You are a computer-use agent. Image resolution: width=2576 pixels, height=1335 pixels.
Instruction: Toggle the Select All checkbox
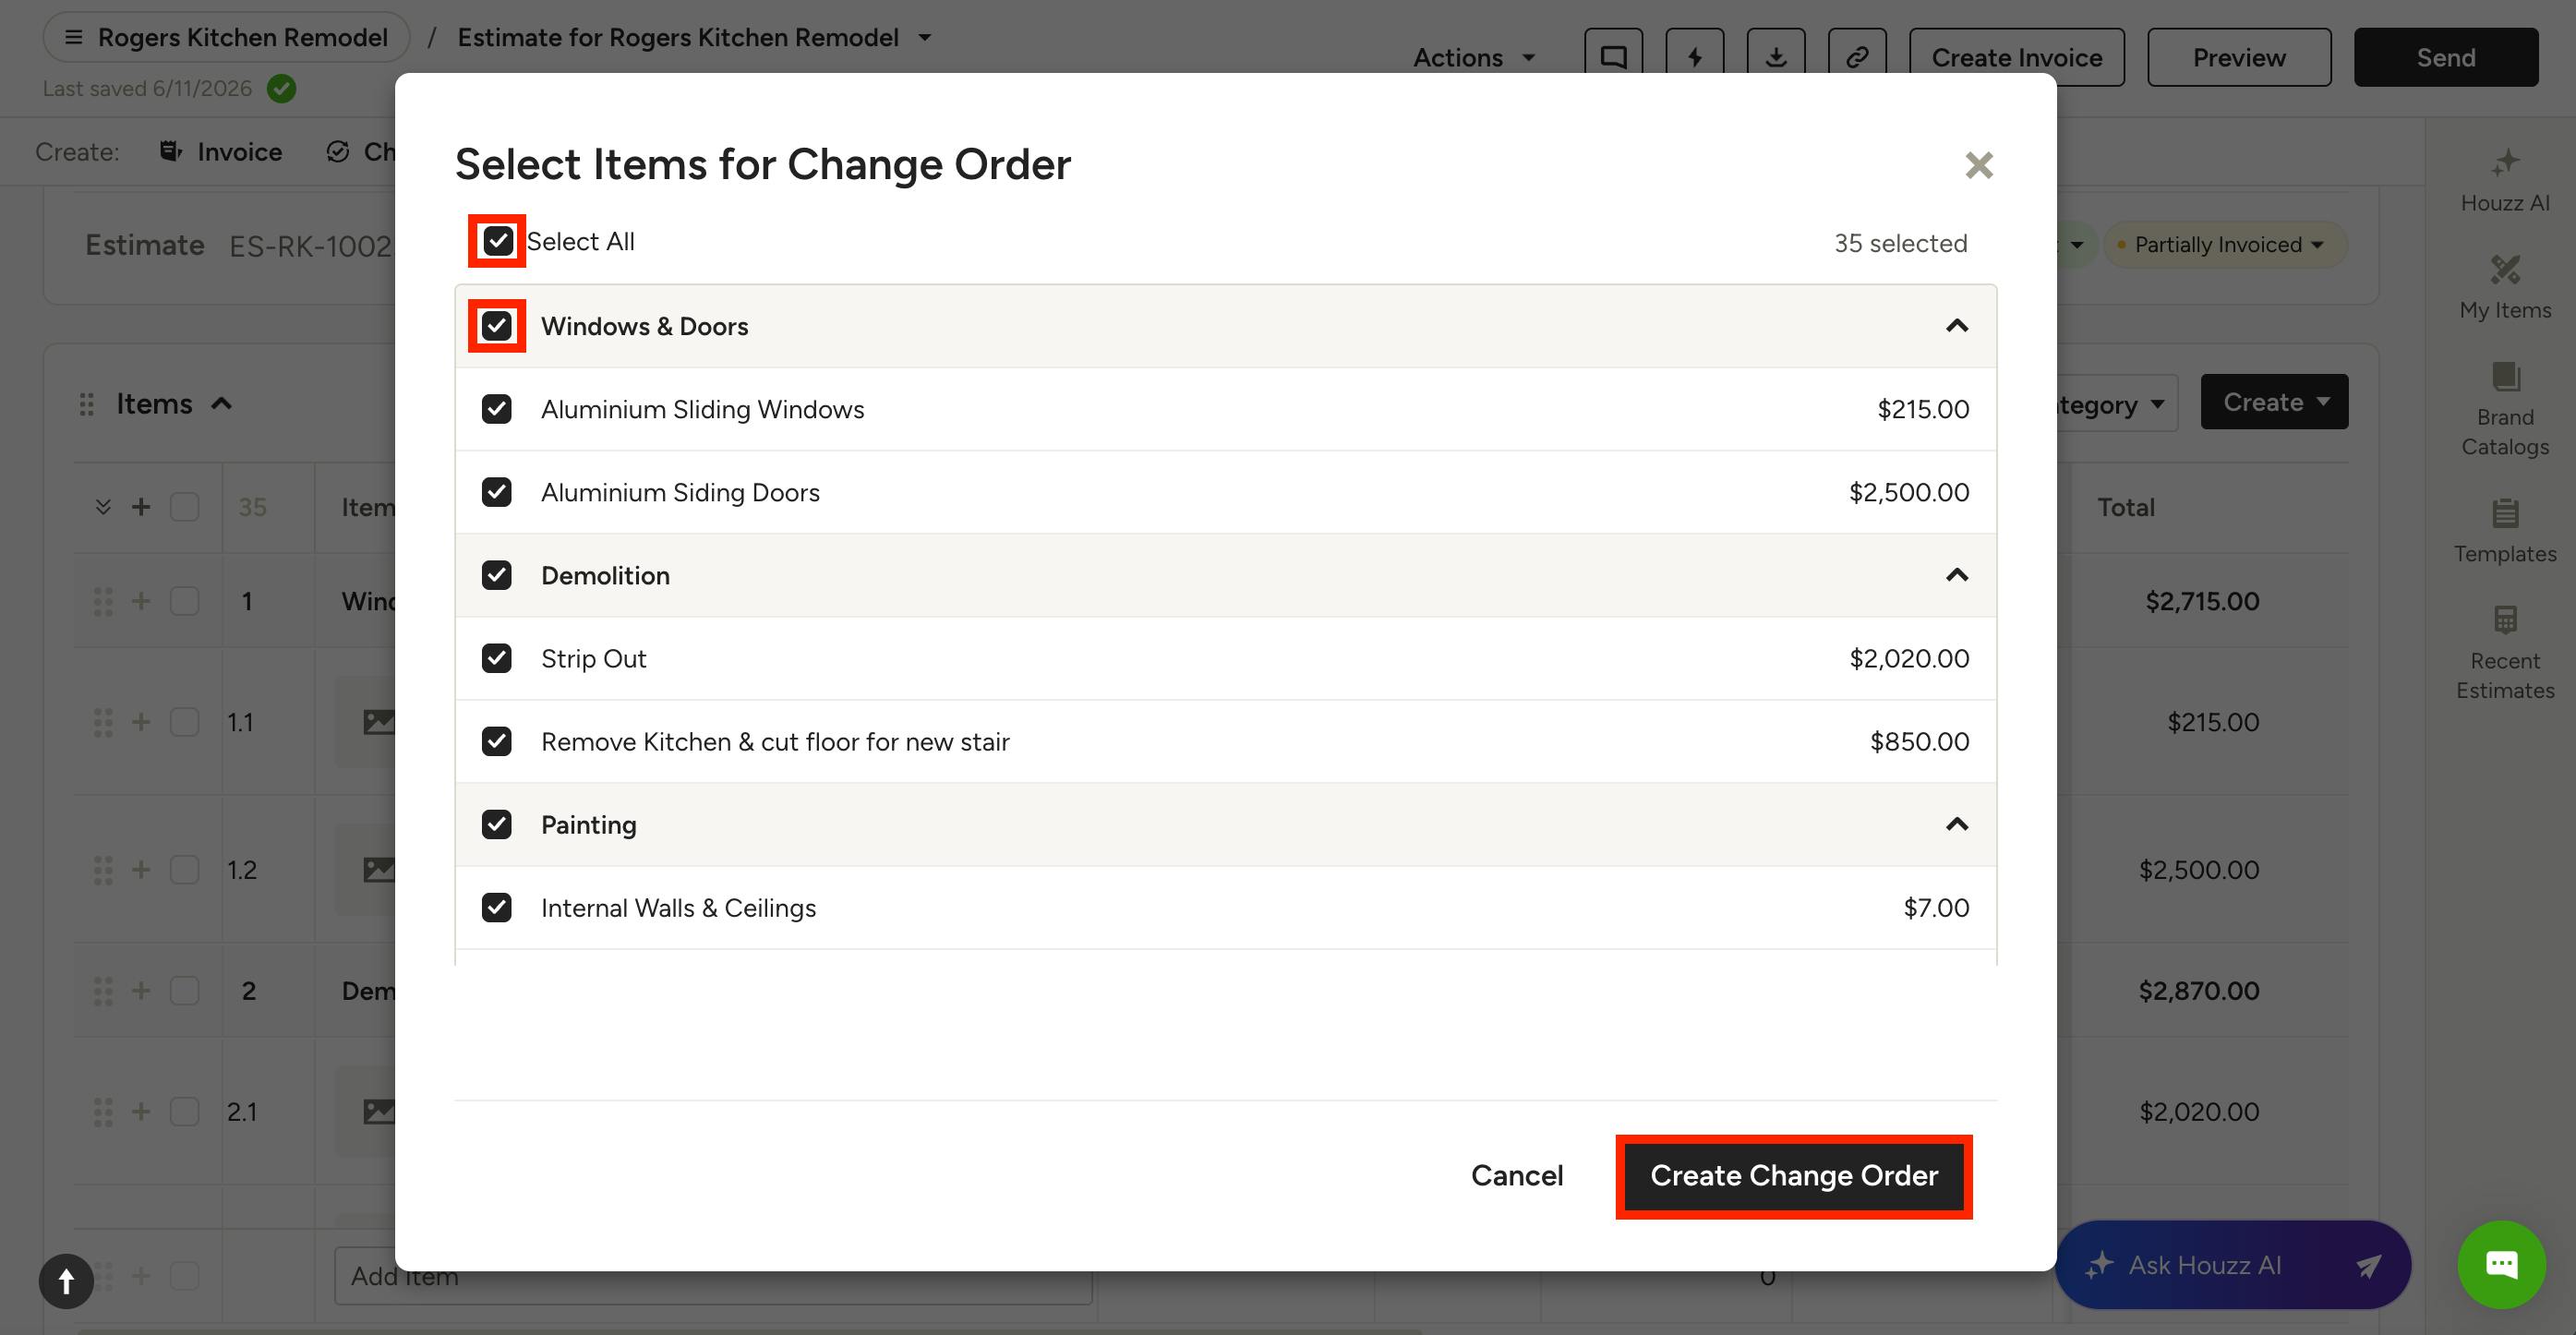(x=498, y=241)
